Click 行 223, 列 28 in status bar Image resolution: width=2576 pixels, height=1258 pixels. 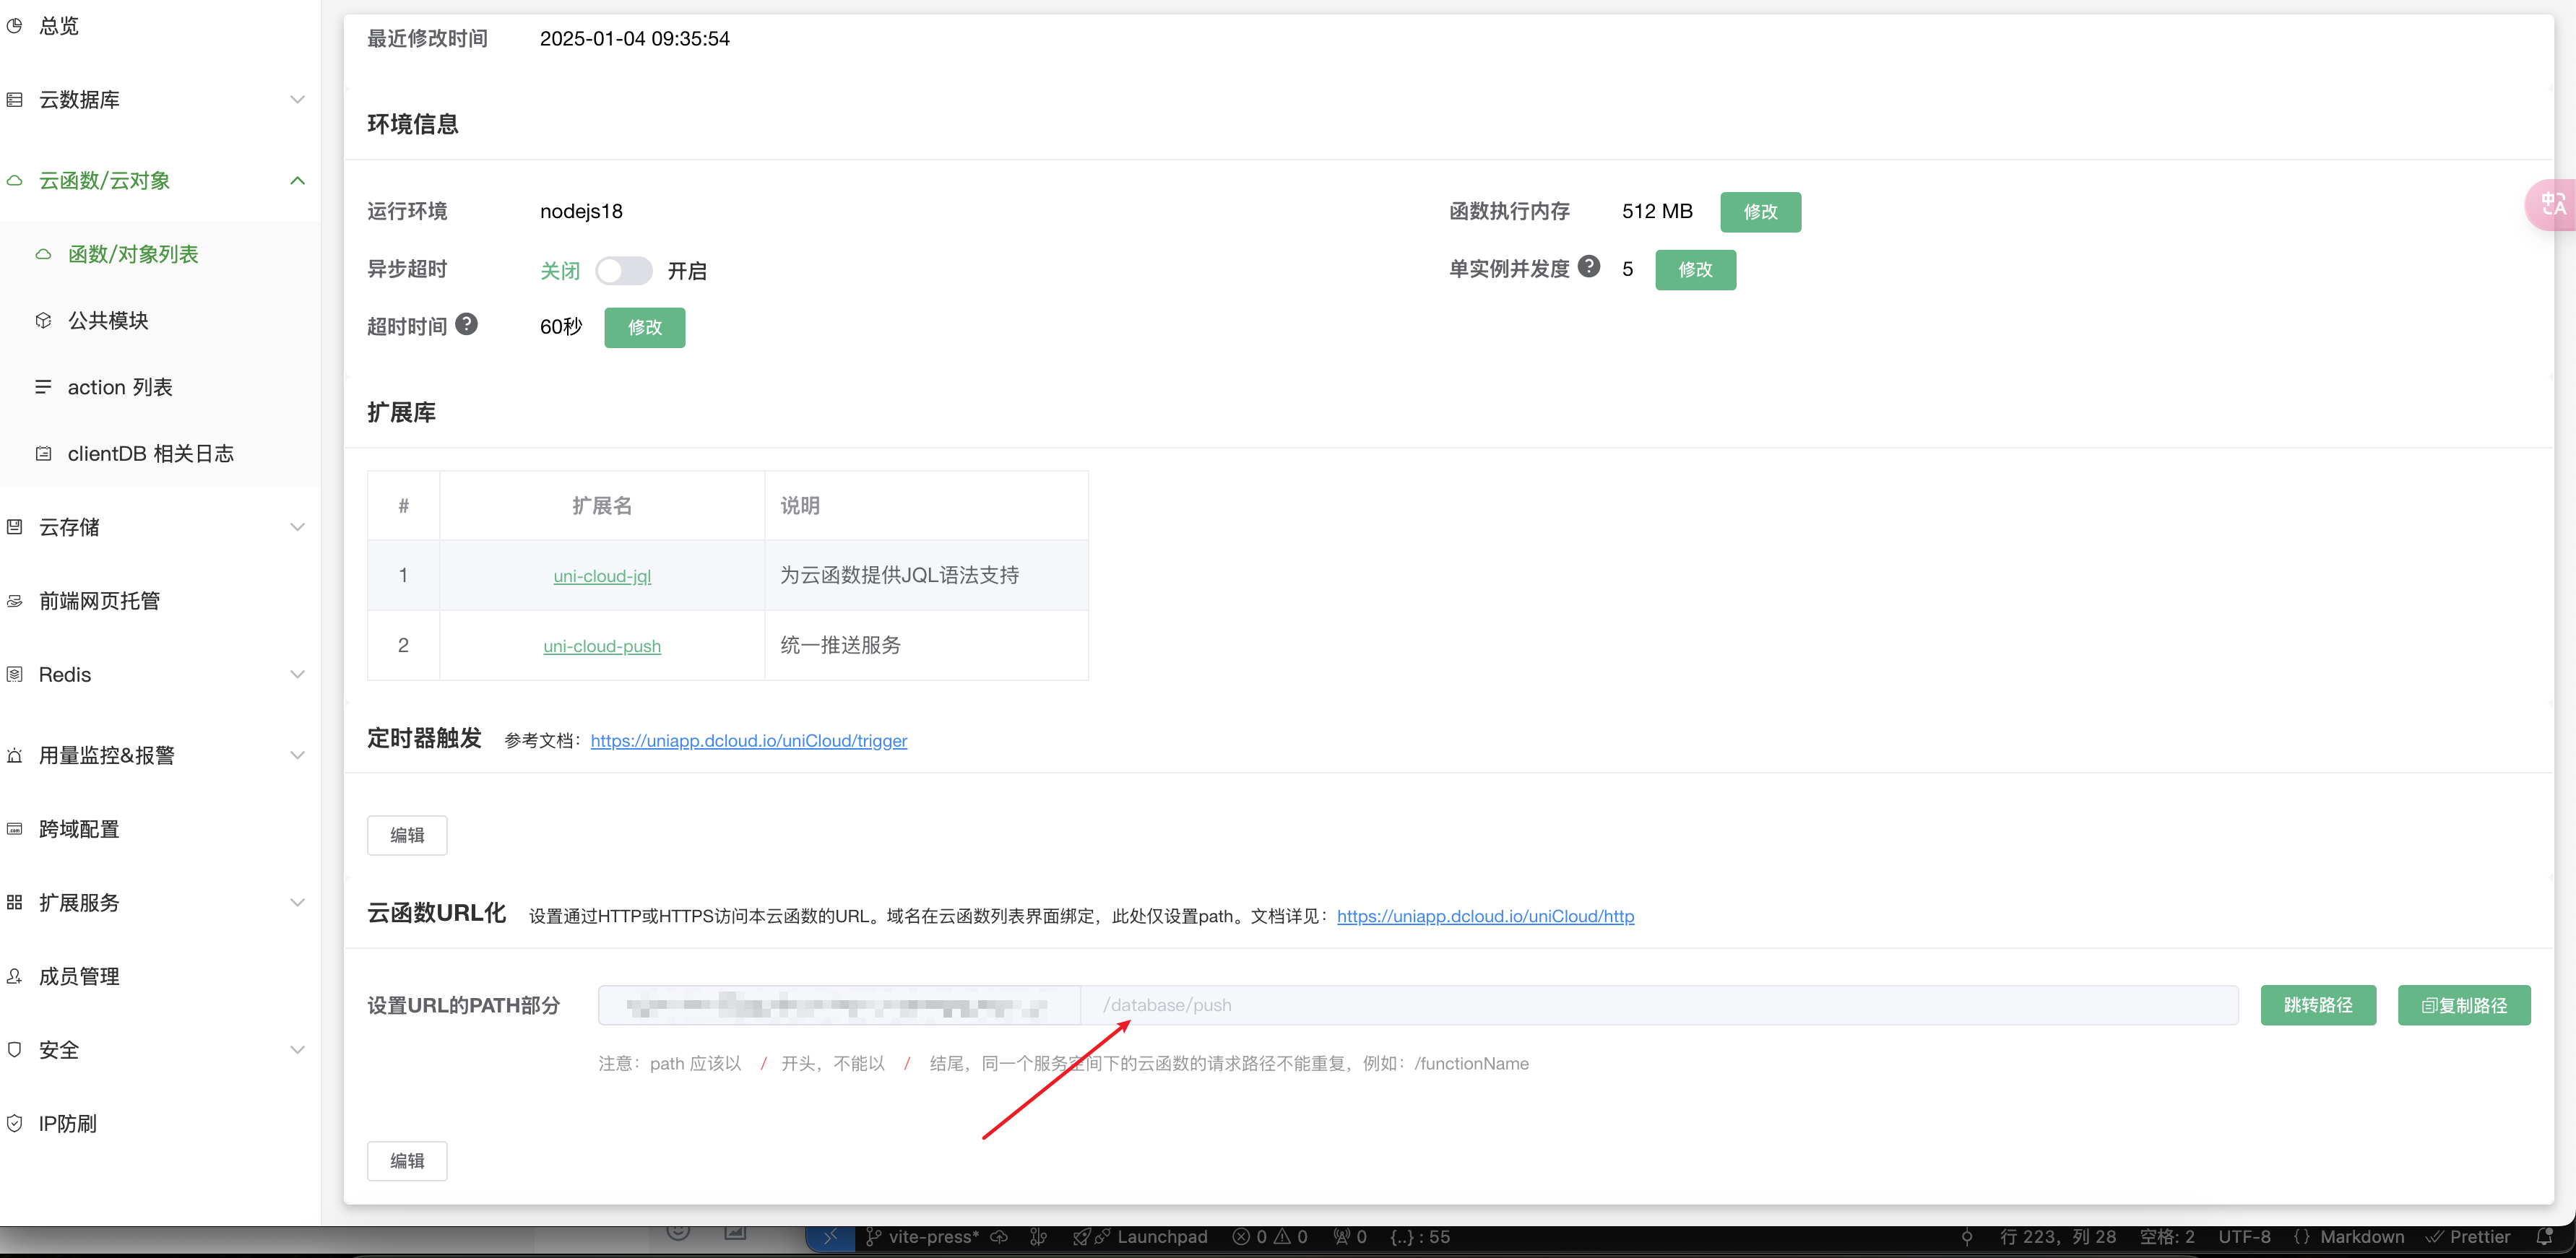2058,1237
